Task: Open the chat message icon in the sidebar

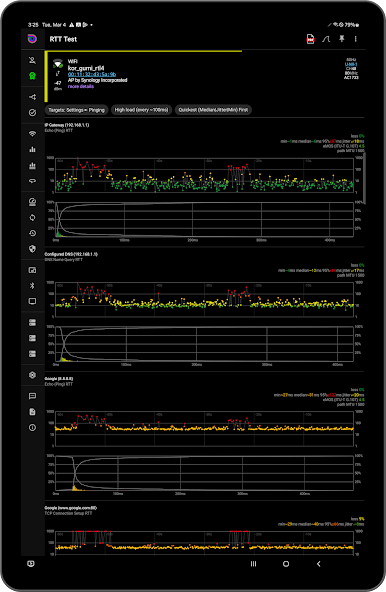Action: [x=32, y=396]
